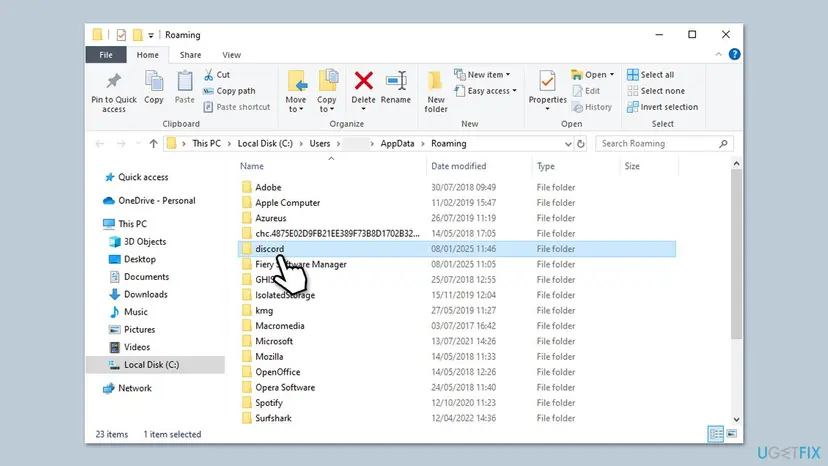Open Properties of the selected item
The width and height of the screenshot is (828, 466).
pyautogui.click(x=547, y=91)
